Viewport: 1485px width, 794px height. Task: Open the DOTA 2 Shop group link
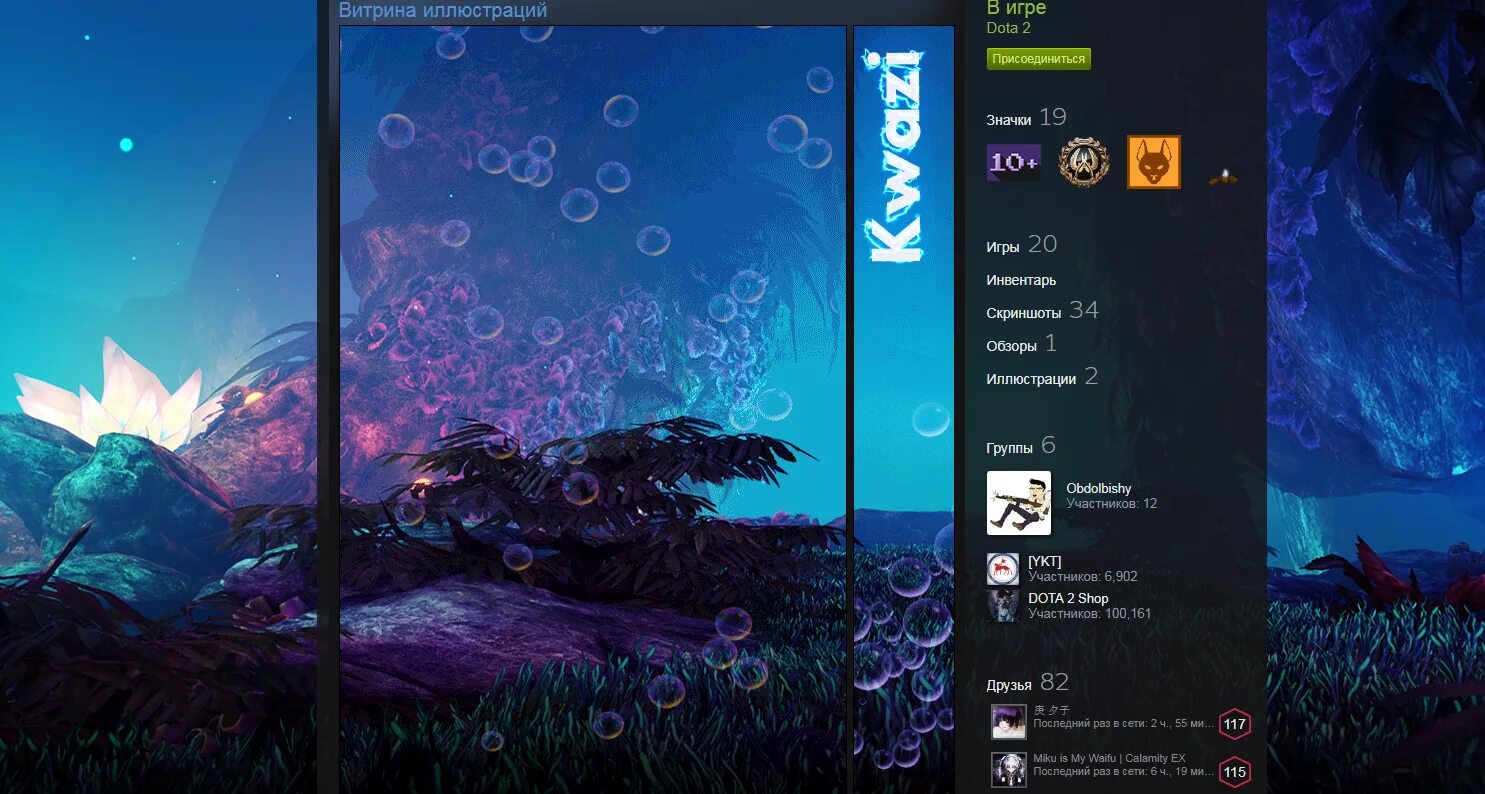pos(1068,598)
